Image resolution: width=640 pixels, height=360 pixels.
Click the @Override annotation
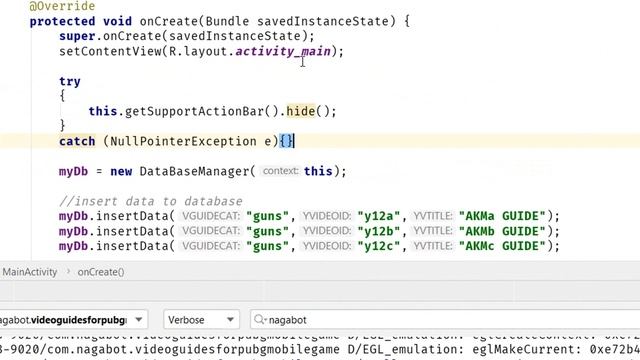pos(62,6)
